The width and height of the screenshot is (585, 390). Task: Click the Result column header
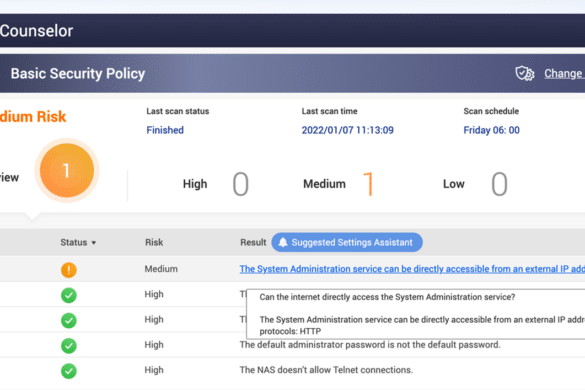pyautogui.click(x=253, y=243)
